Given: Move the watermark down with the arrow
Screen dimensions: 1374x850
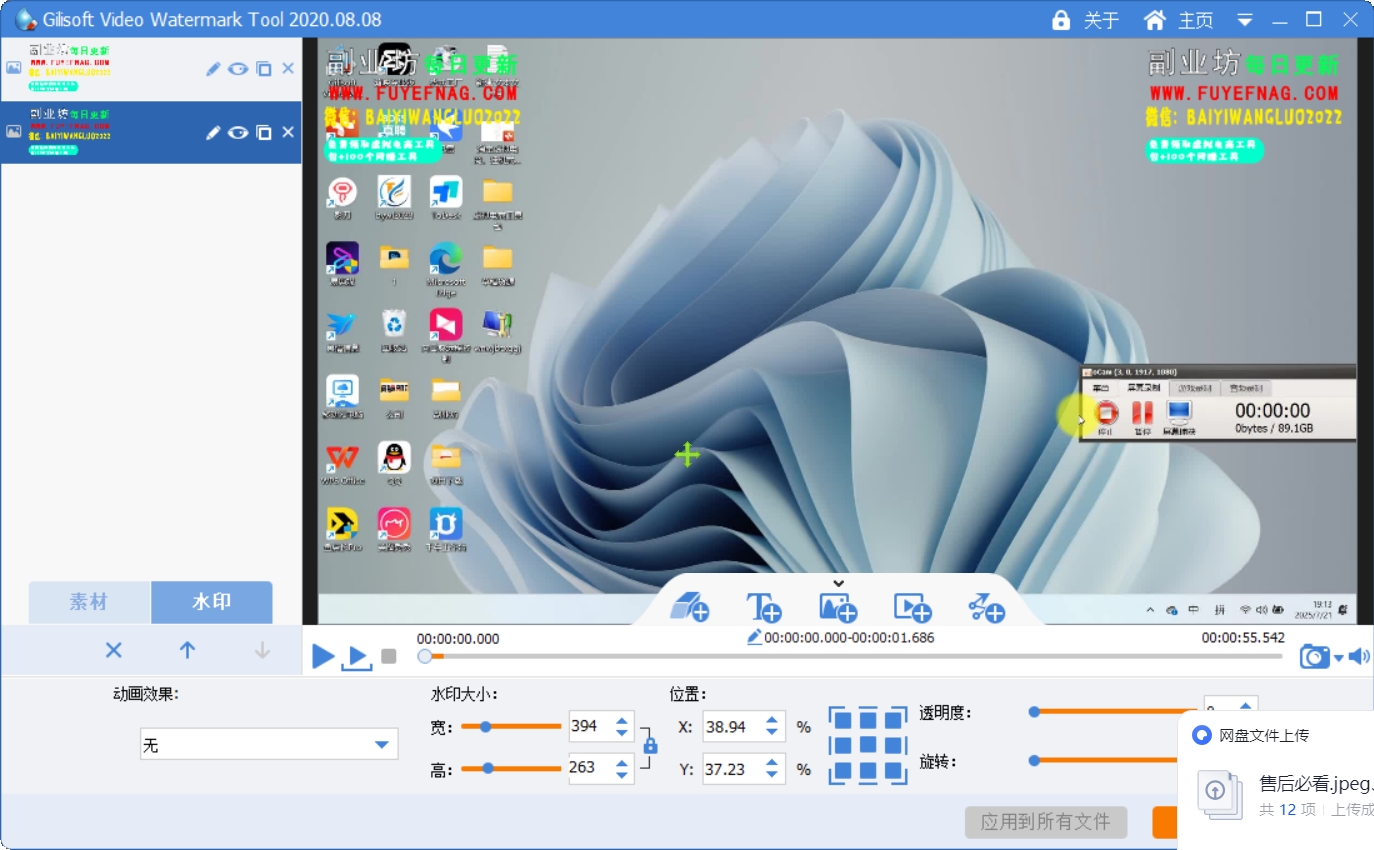Looking at the screenshot, I should [x=262, y=650].
